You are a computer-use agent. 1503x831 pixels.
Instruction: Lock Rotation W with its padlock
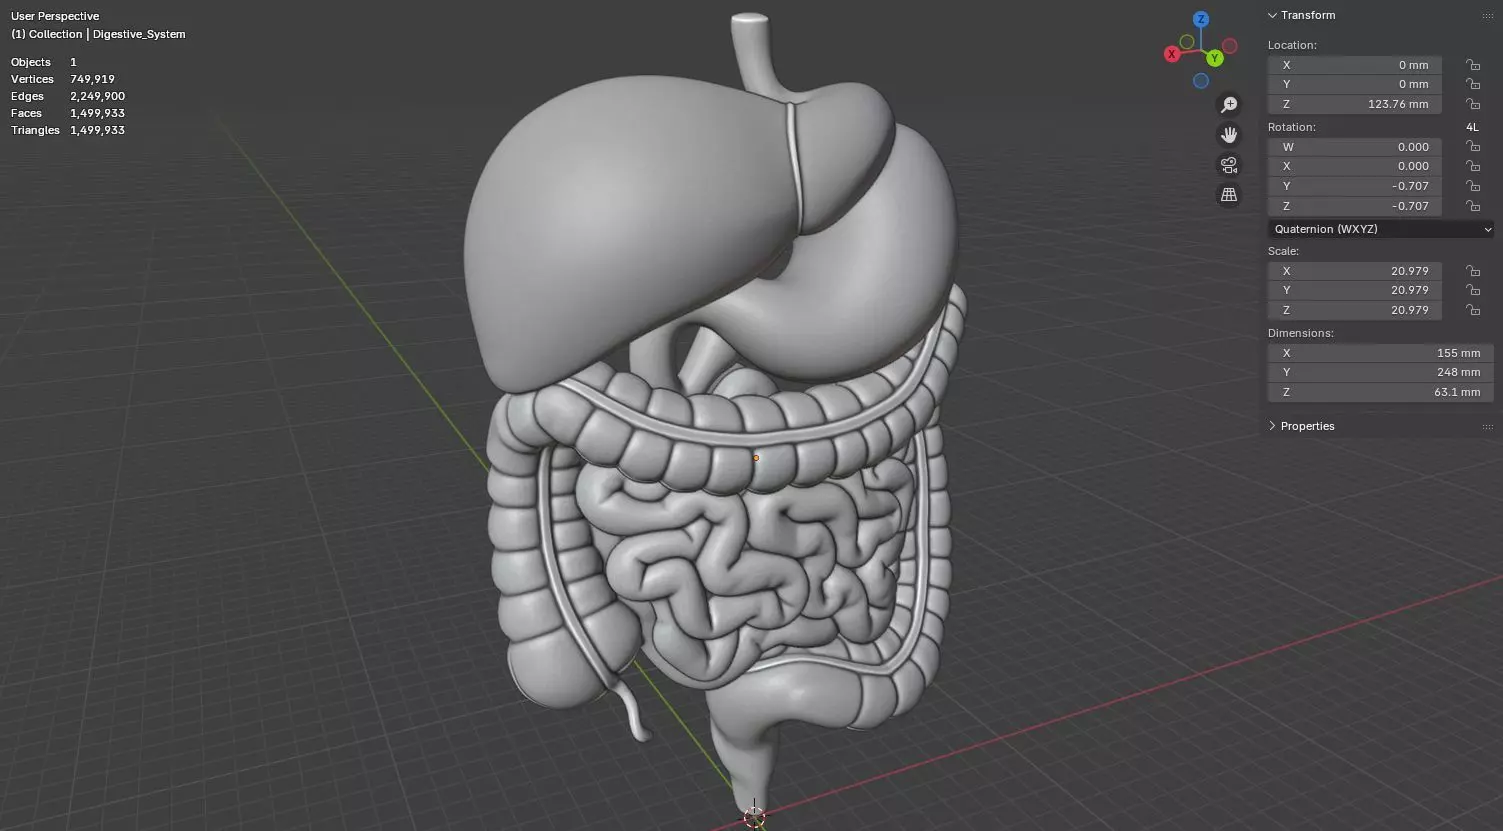click(1473, 147)
